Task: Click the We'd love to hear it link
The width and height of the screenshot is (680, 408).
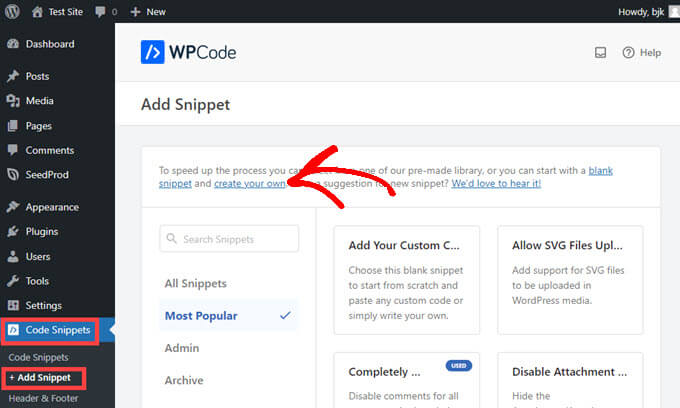Action: [x=496, y=184]
